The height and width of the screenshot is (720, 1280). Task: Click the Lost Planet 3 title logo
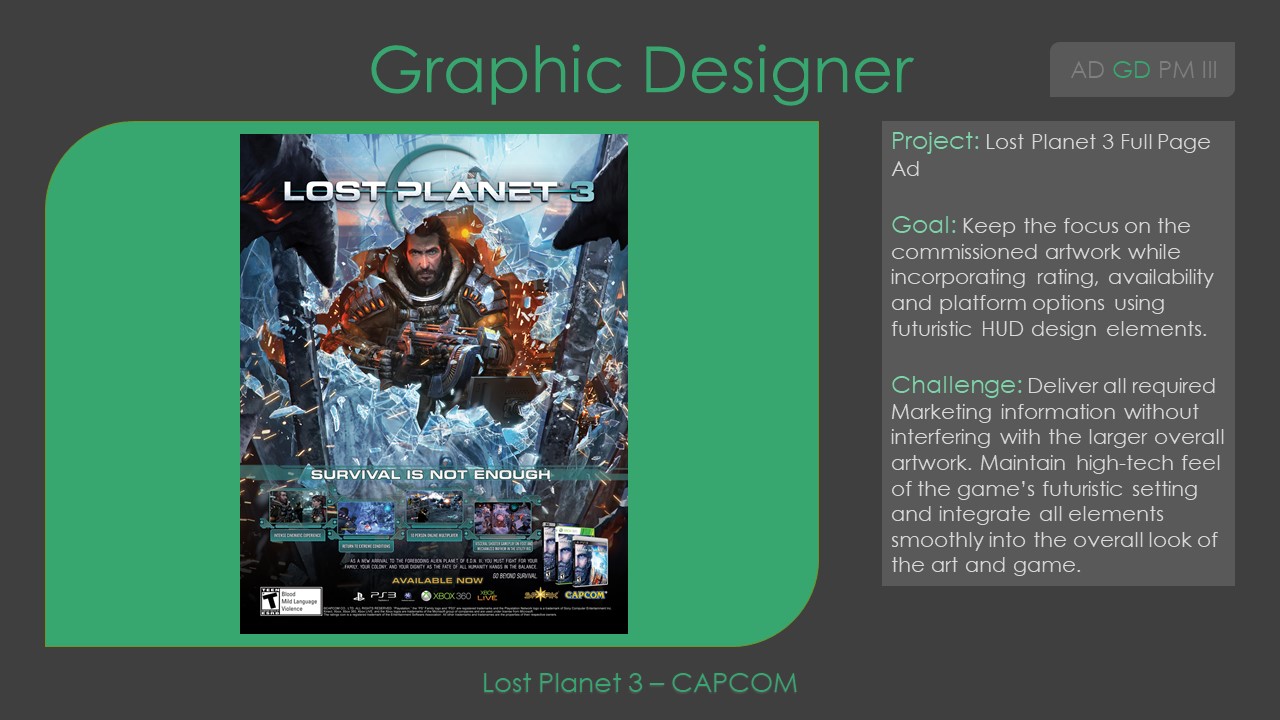438,191
